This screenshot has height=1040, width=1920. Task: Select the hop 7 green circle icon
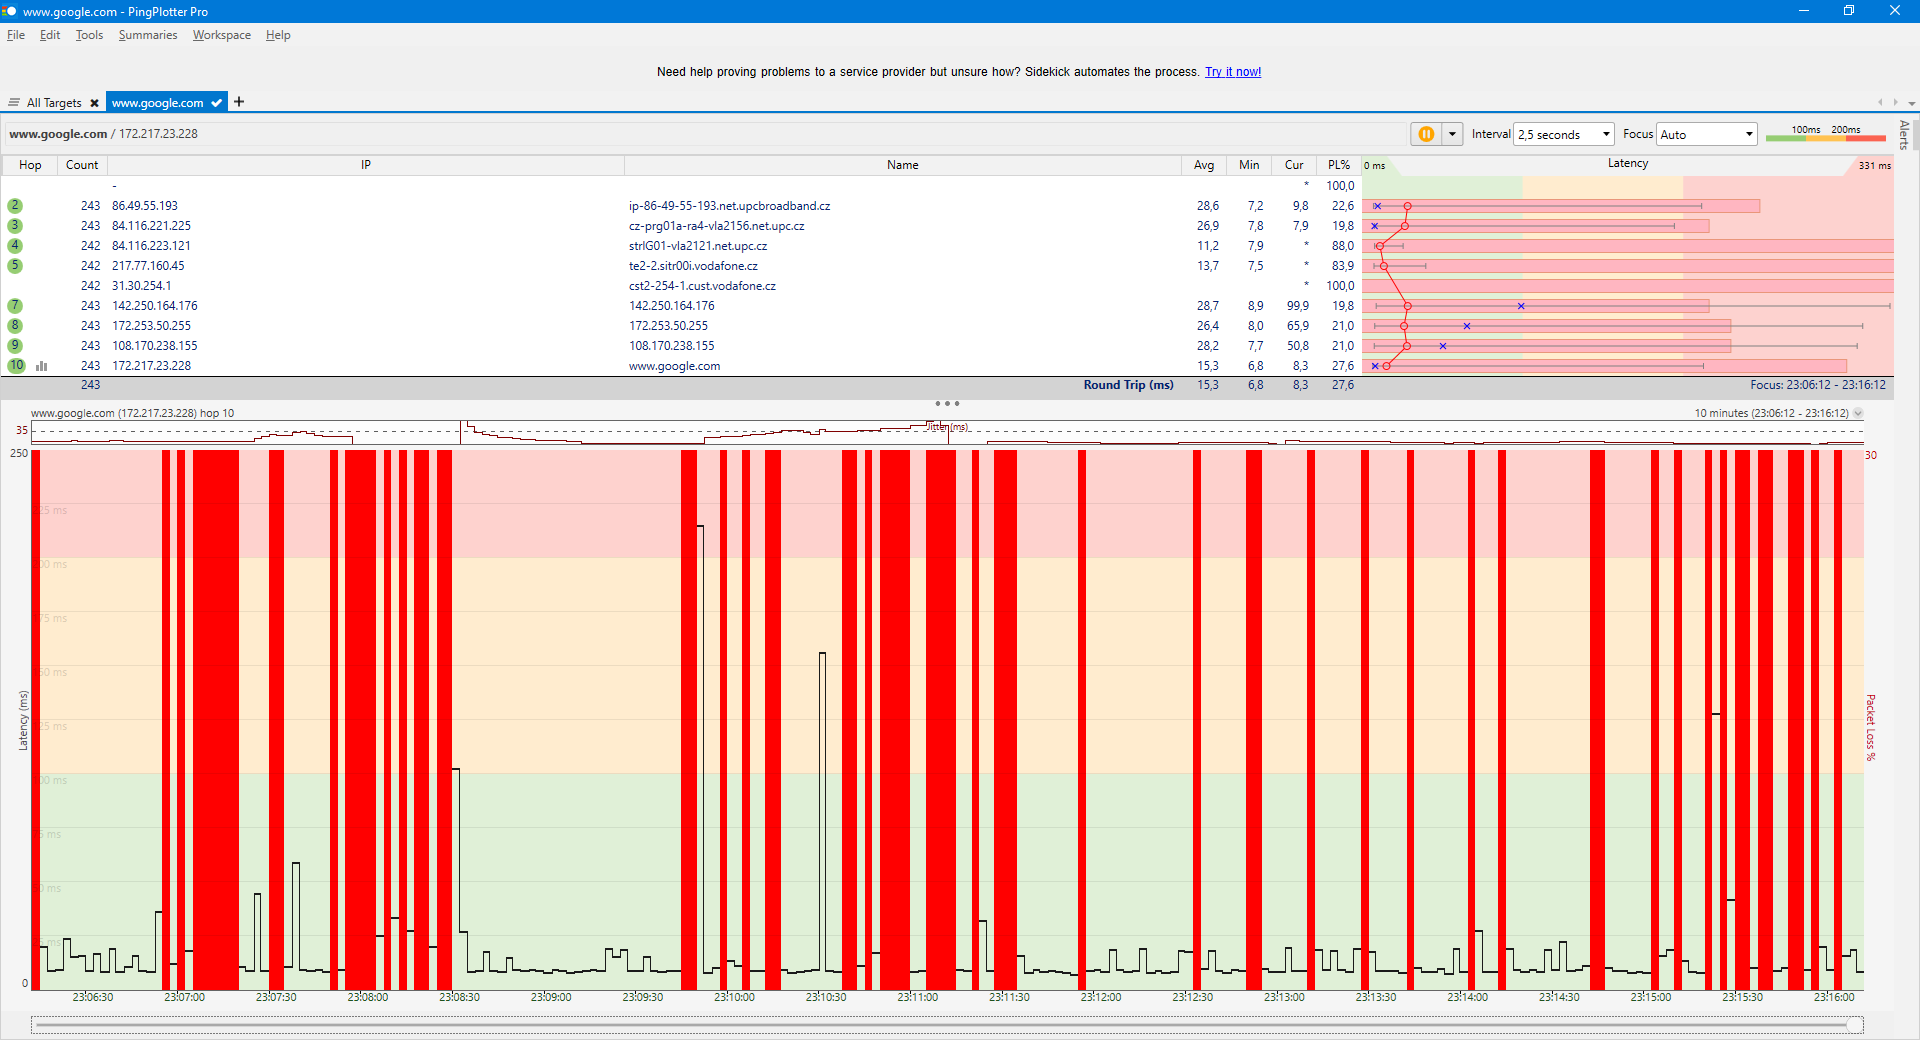click(15, 306)
